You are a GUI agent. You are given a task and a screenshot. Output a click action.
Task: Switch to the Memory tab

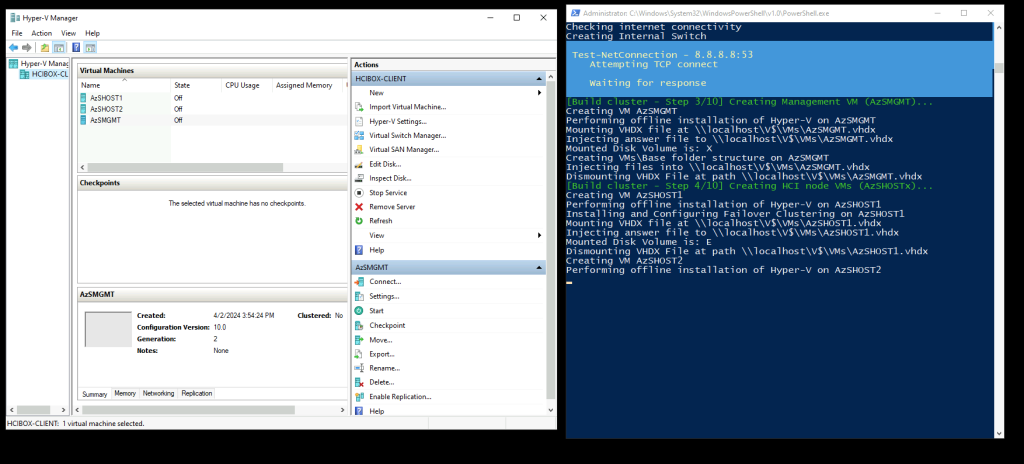pyautogui.click(x=125, y=393)
